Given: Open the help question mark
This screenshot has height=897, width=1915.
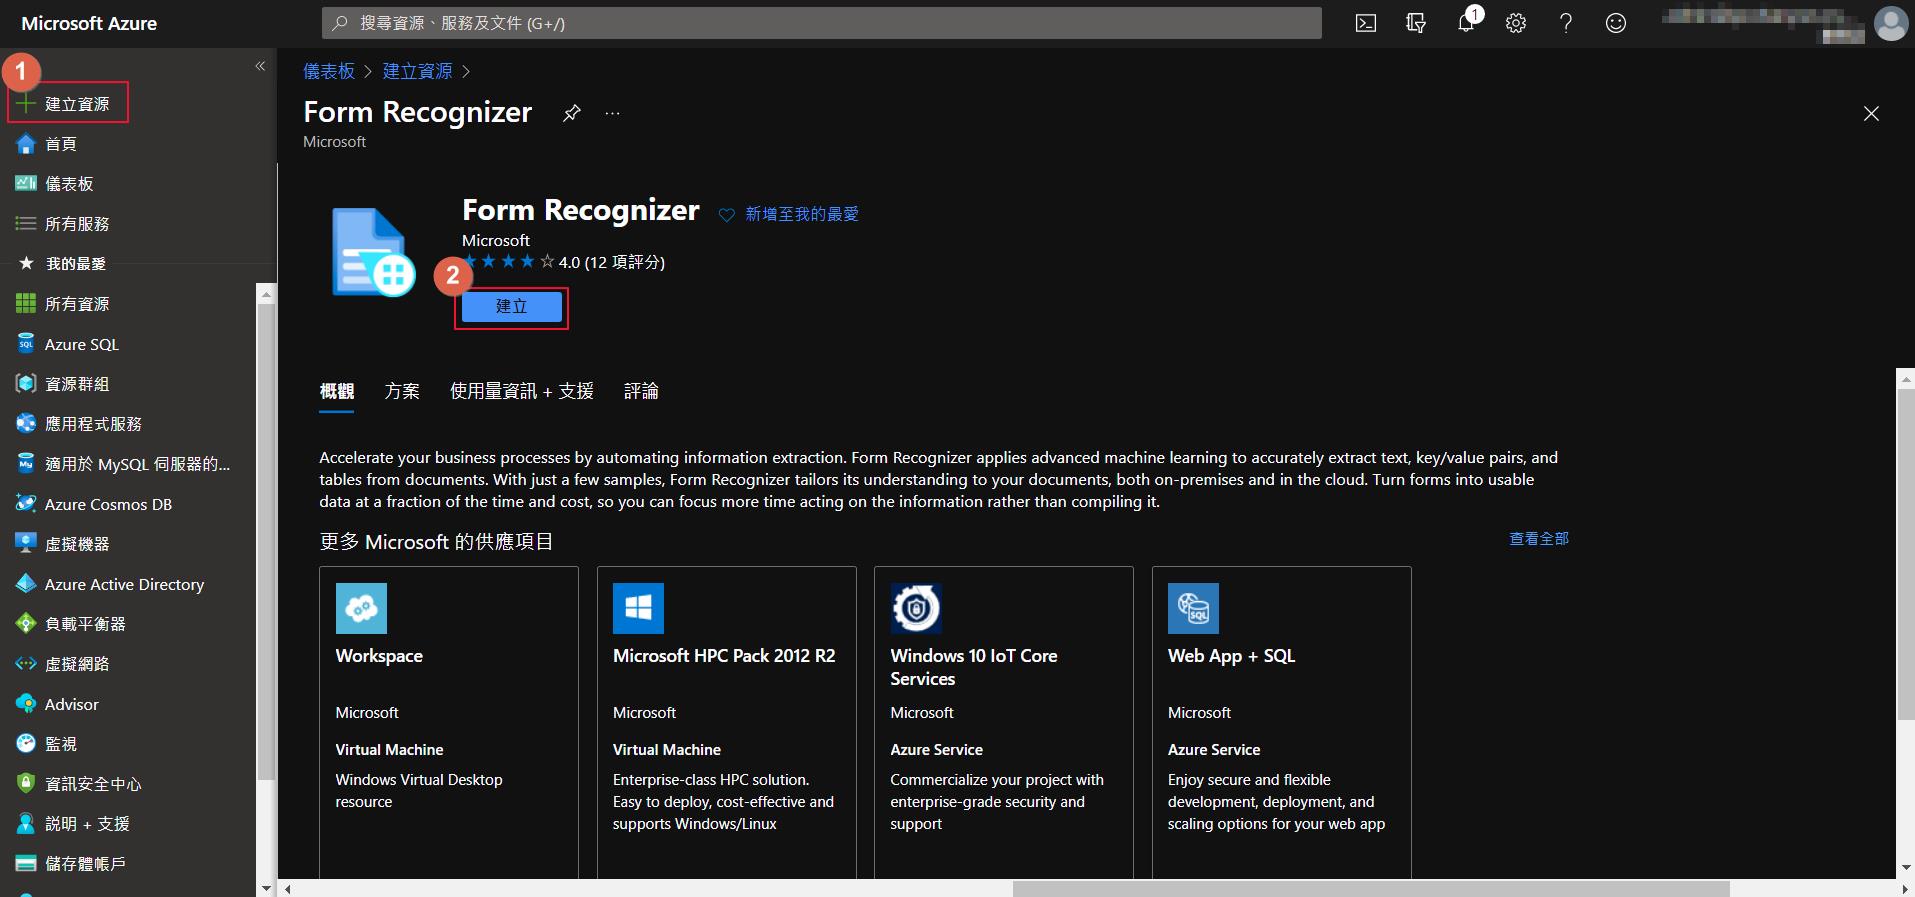Looking at the screenshot, I should (x=1566, y=23).
